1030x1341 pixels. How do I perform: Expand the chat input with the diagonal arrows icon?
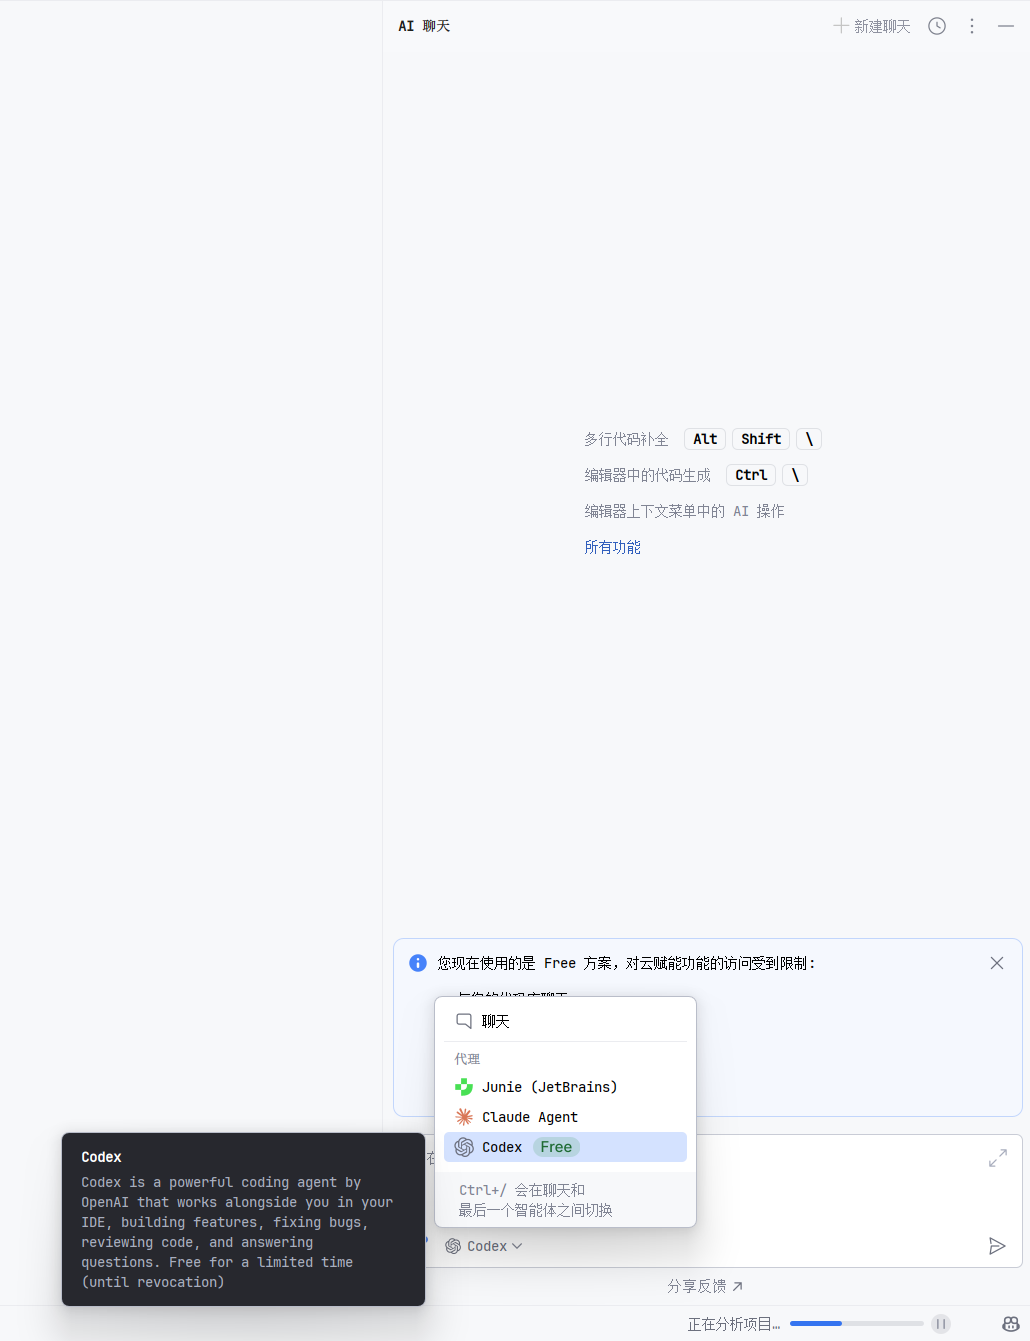coord(998,1159)
